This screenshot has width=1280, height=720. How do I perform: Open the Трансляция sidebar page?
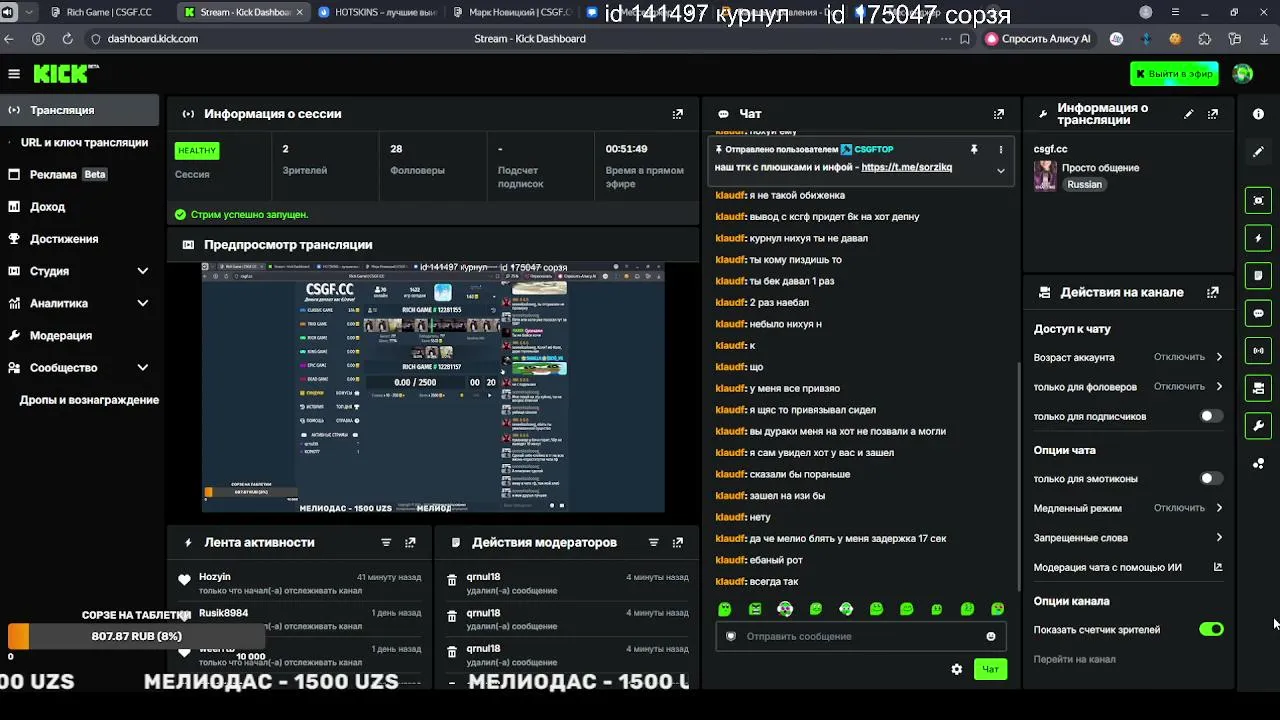coord(79,110)
